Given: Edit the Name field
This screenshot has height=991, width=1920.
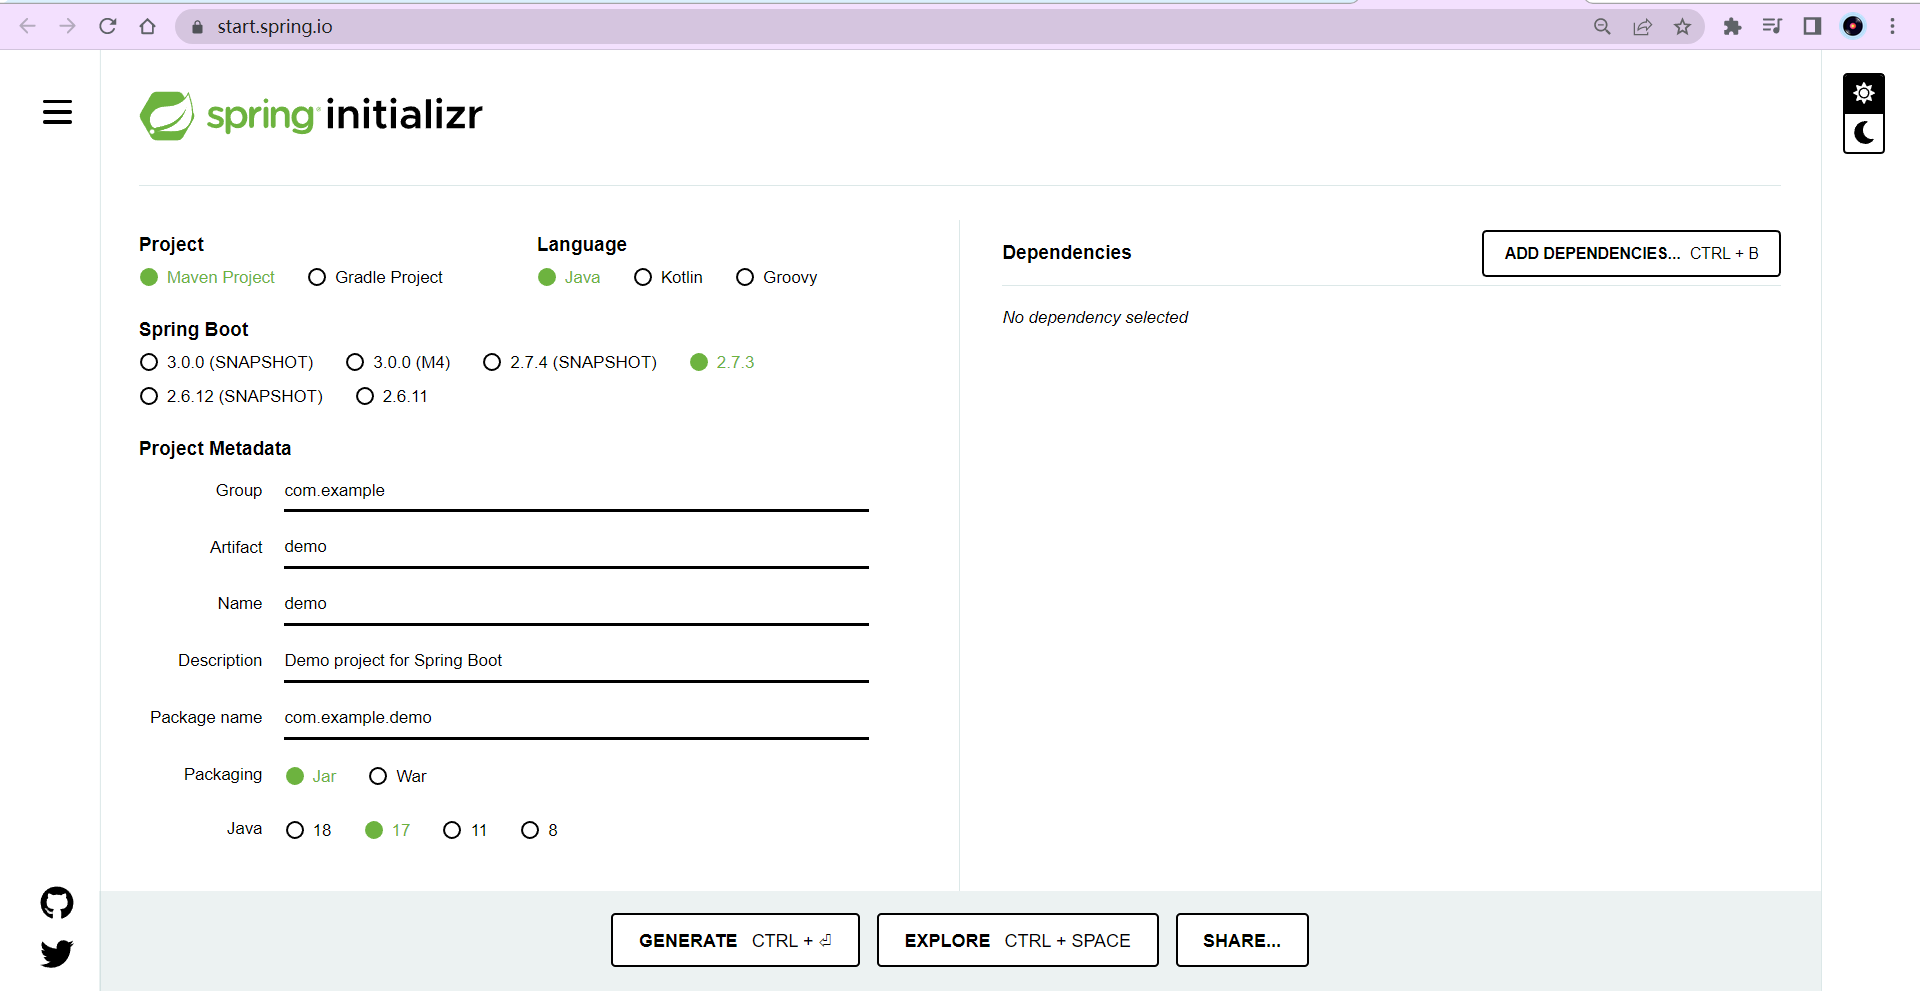Looking at the screenshot, I should pyautogui.click(x=576, y=604).
